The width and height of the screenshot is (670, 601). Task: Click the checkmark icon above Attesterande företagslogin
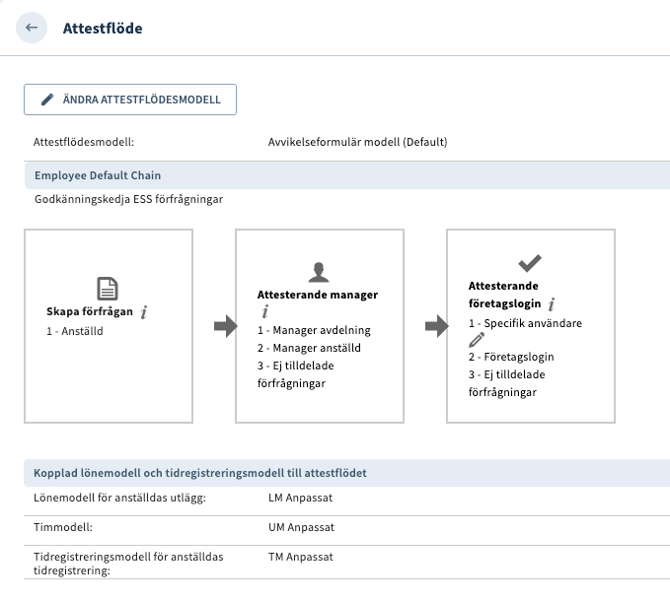click(530, 263)
